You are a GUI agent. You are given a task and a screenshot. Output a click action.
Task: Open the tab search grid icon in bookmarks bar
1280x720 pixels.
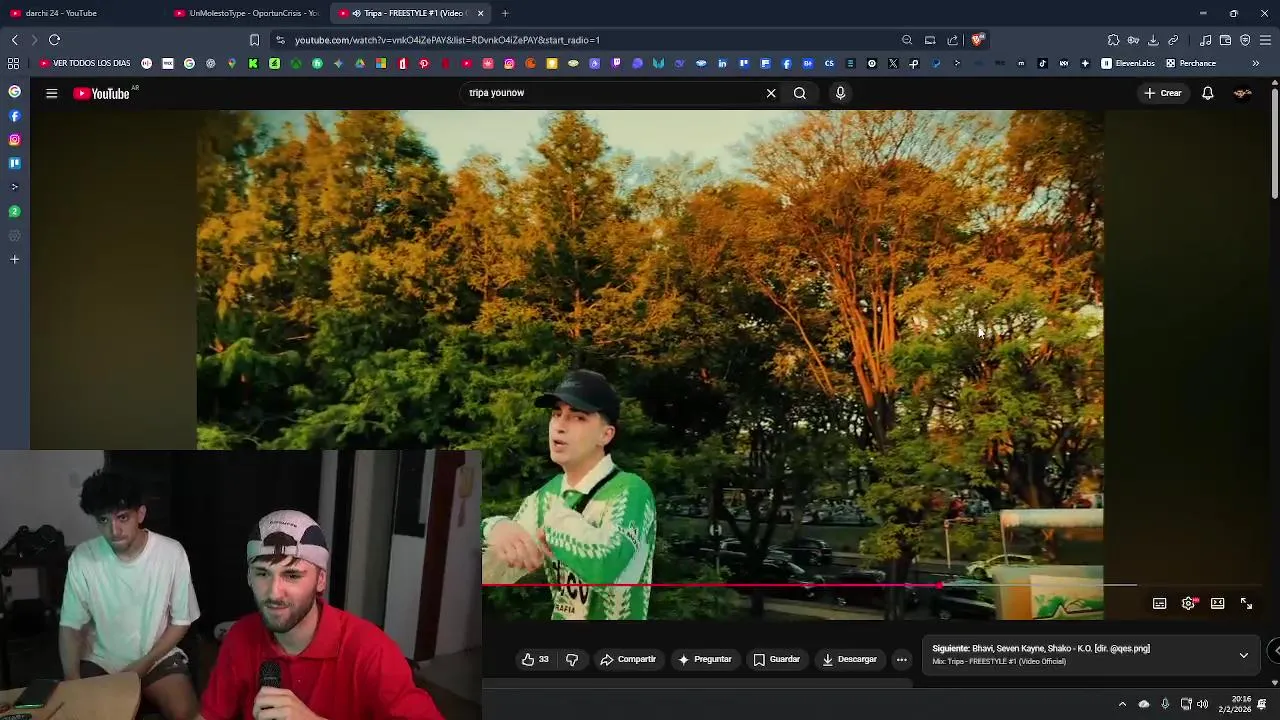[x=13, y=63]
